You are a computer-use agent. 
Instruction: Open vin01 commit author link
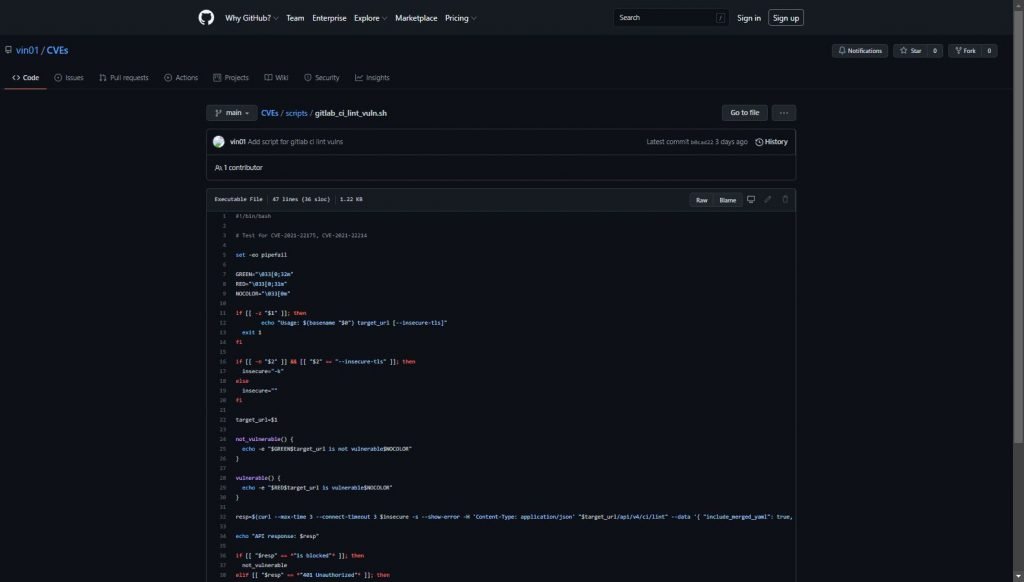(238, 142)
